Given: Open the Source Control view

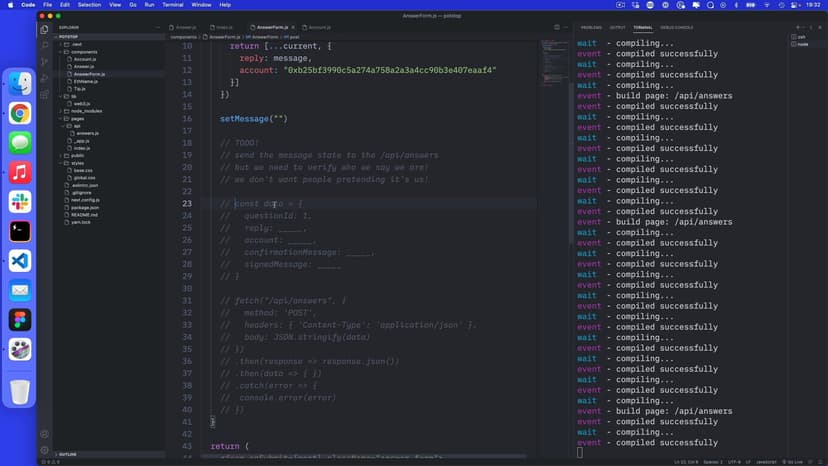Looking at the screenshot, I should point(45,62).
